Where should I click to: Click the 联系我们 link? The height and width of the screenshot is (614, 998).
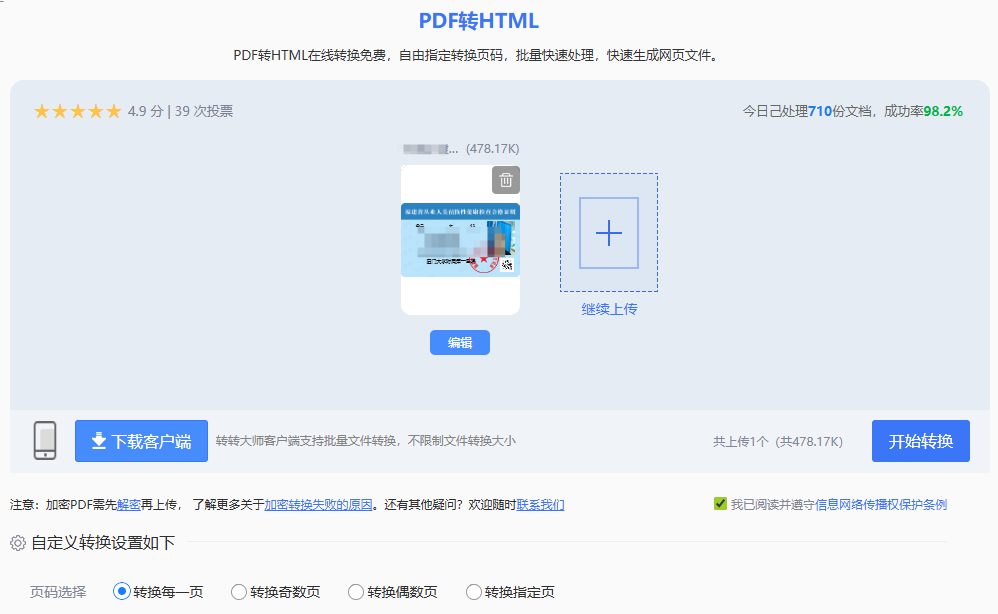540,505
